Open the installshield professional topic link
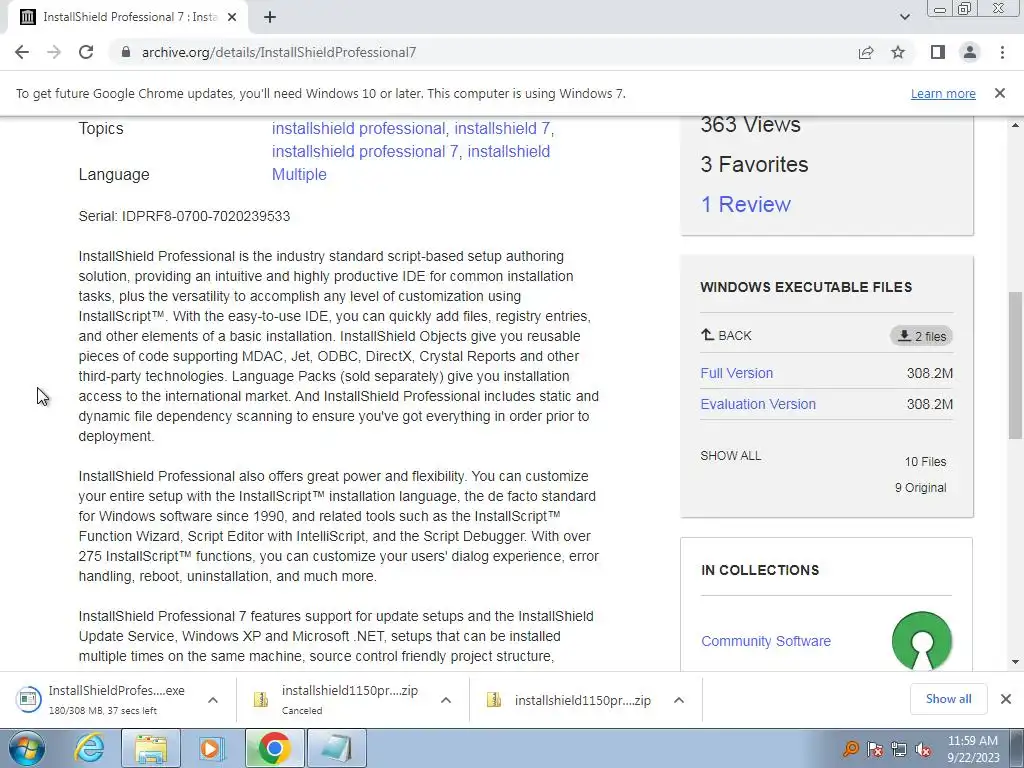Image resolution: width=1024 pixels, height=768 pixels. [359, 129]
